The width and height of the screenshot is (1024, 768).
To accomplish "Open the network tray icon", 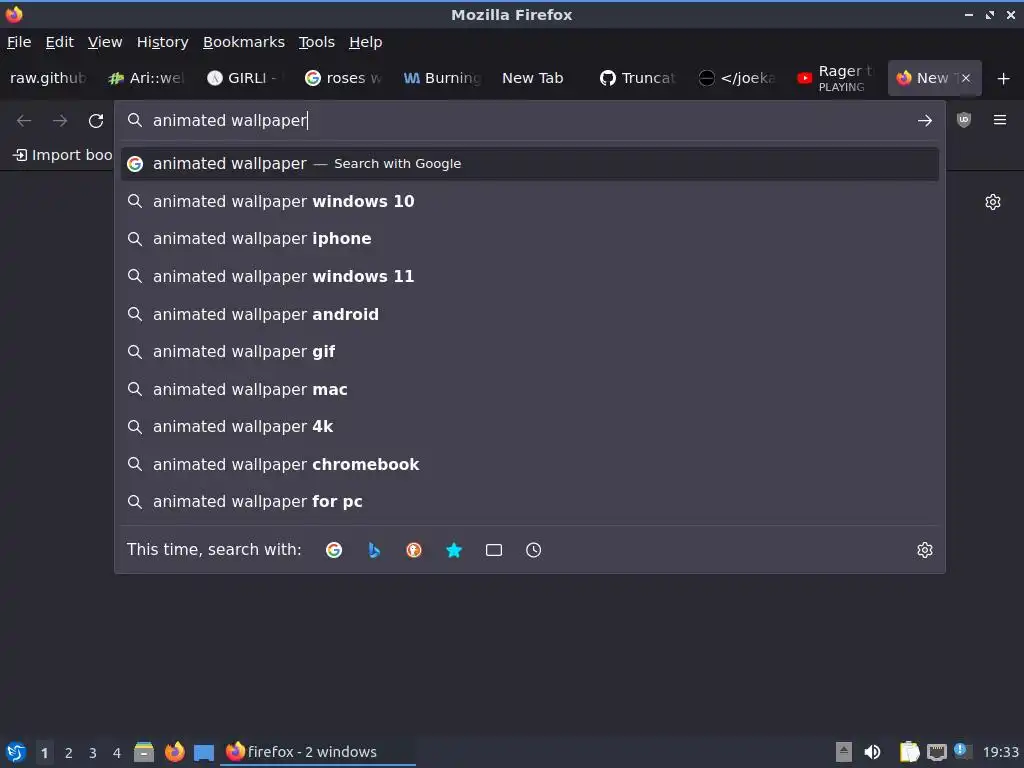I will [936, 752].
